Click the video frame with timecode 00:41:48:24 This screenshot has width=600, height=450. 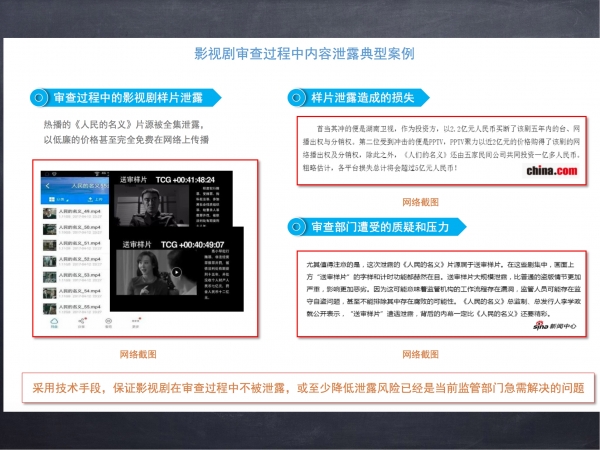coord(152,207)
